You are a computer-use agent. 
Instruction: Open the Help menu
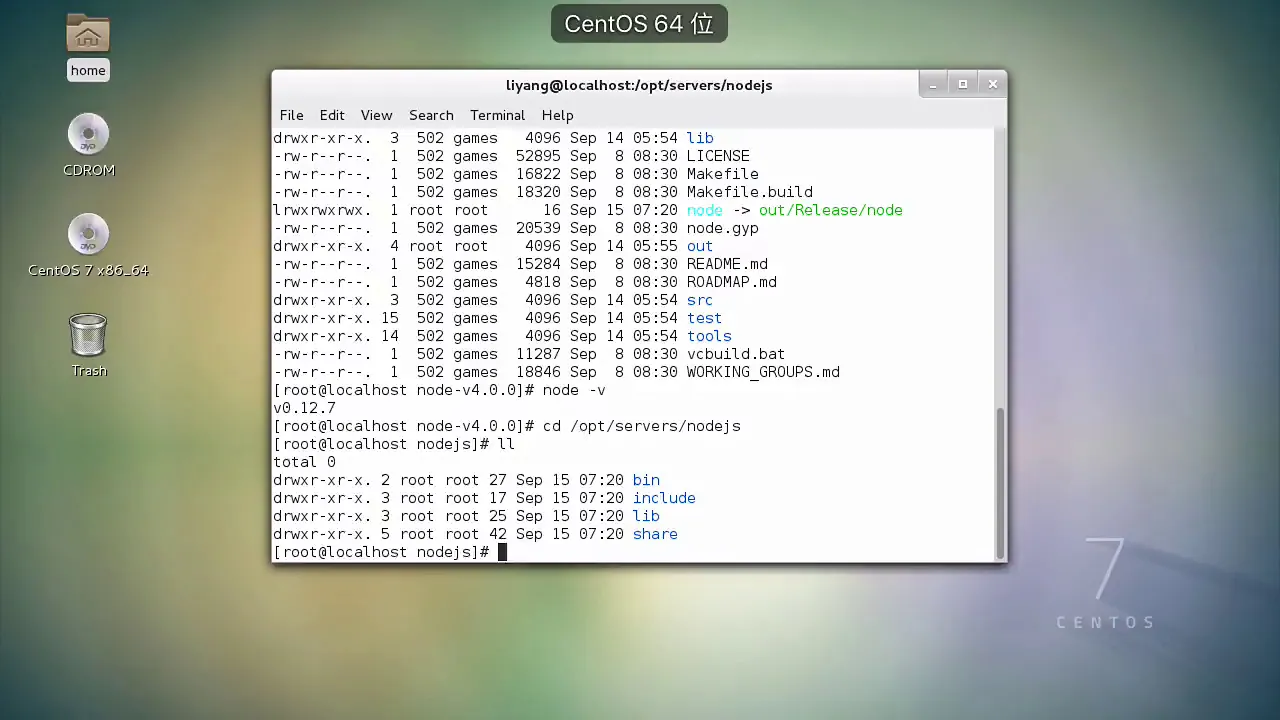[x=557, y=115]
